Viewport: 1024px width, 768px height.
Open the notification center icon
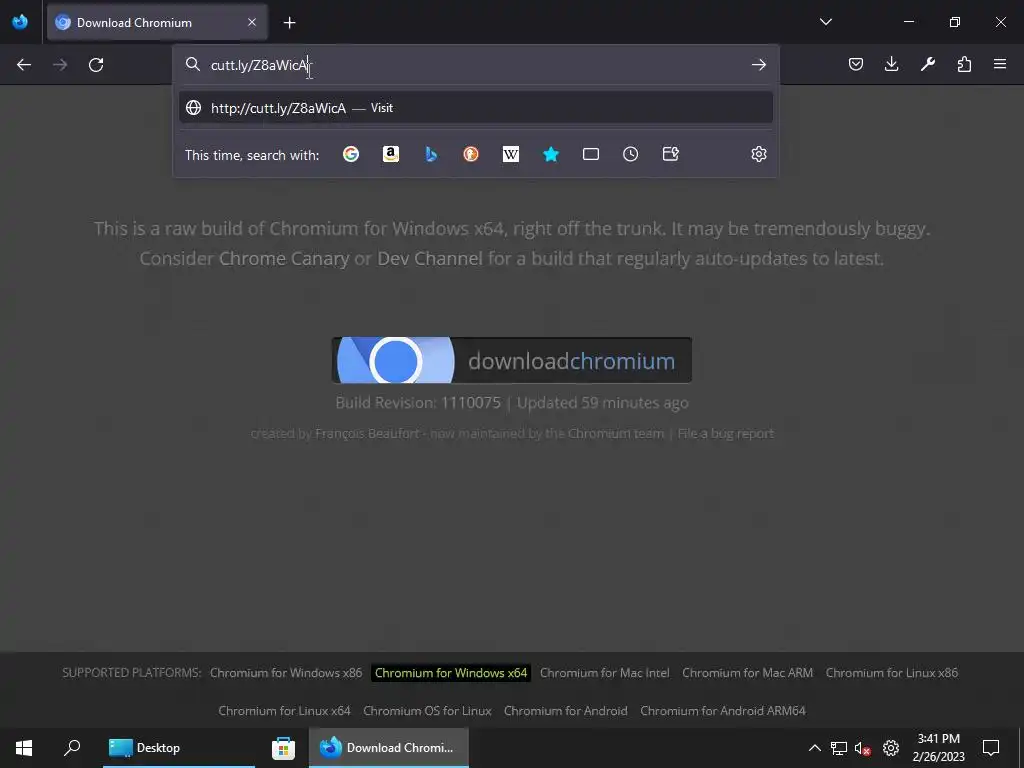tap(991, 748)
